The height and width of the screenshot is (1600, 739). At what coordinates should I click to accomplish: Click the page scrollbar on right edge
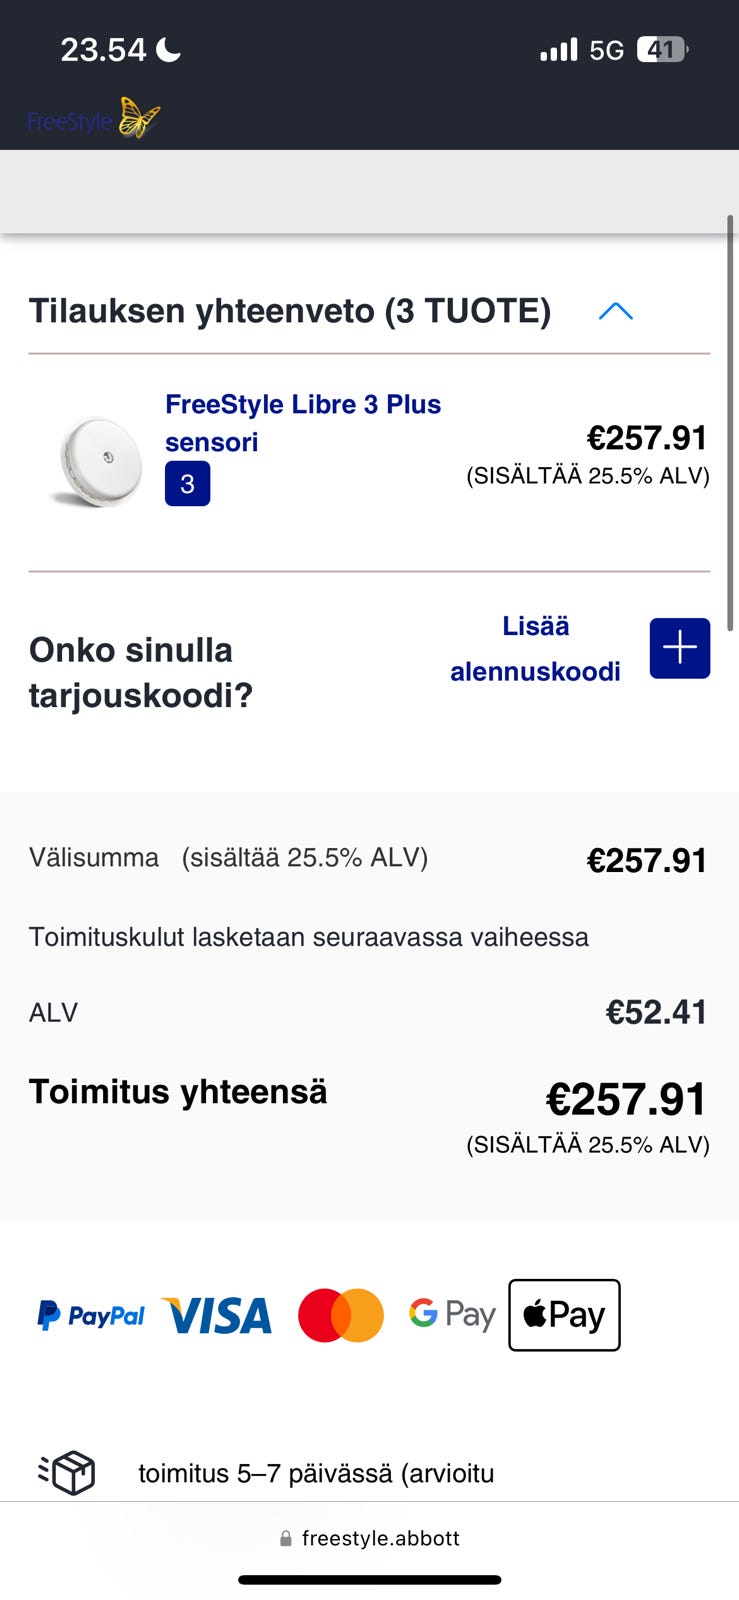pyautogui.click(x=731, y=420)
